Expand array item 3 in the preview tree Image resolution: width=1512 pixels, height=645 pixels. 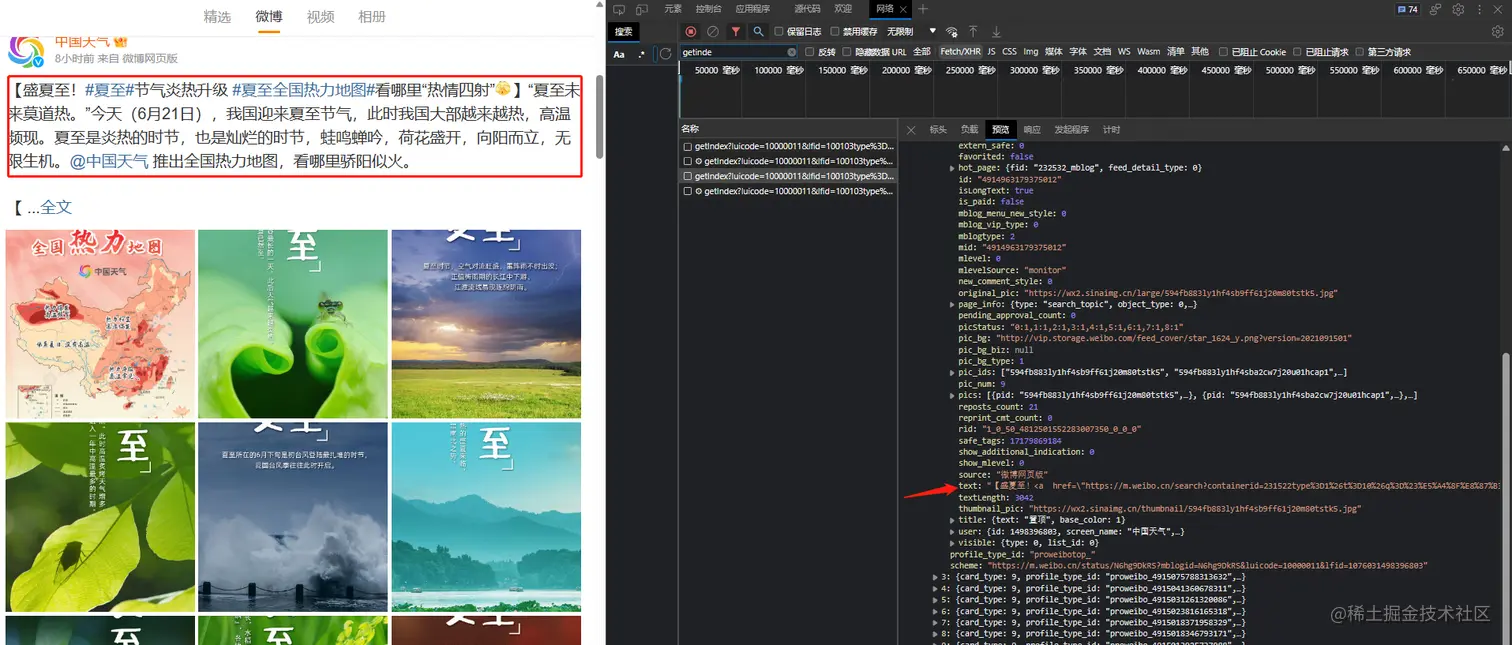tap(935, 577)
